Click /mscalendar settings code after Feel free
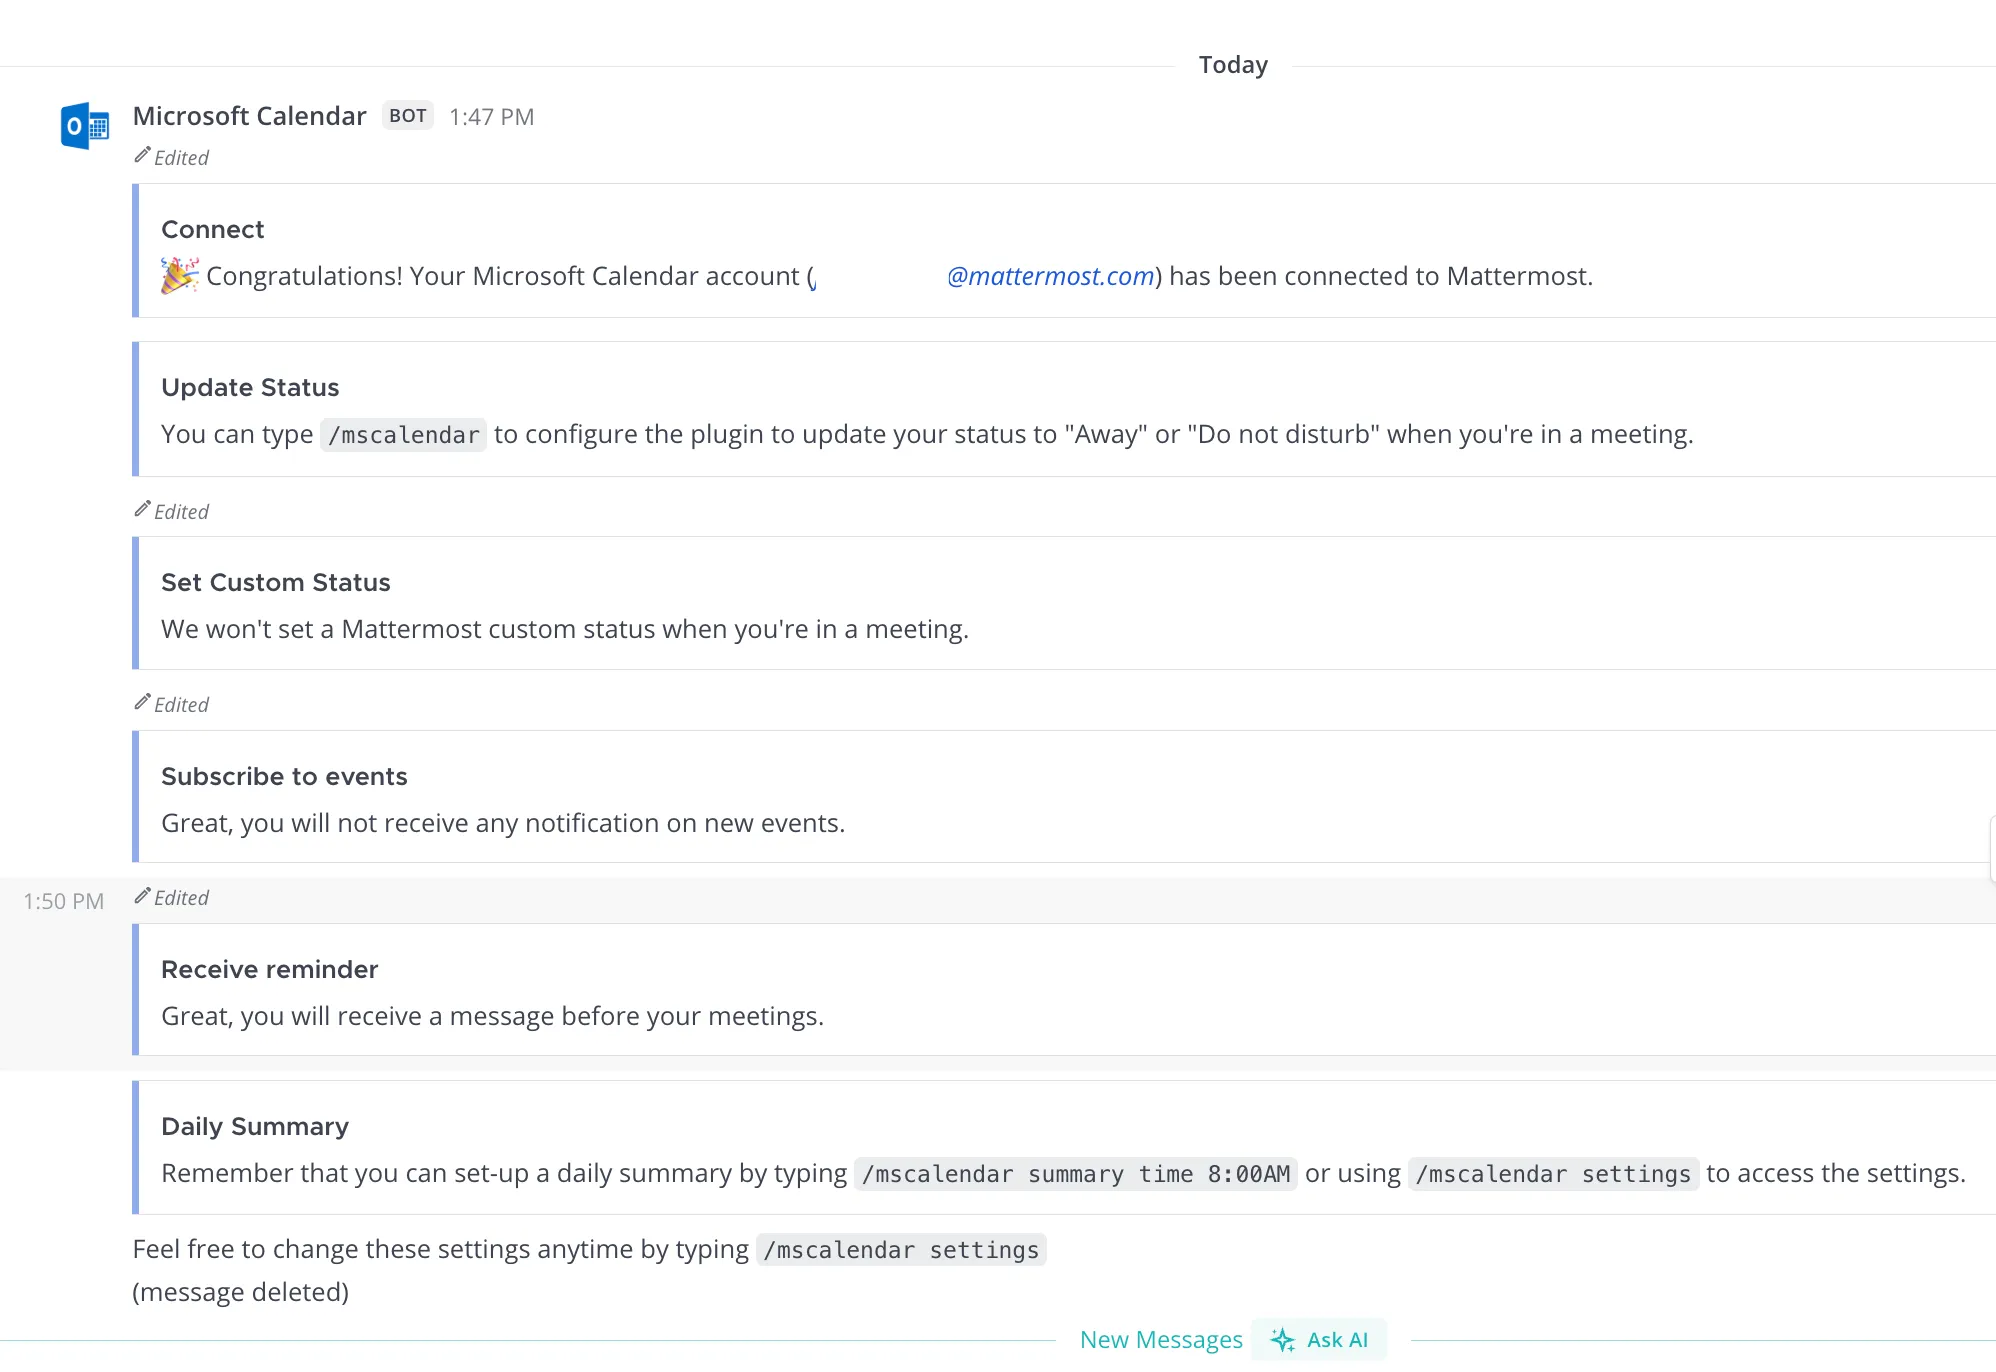The image size is (1996, 1372). (x=901, y=1250)
